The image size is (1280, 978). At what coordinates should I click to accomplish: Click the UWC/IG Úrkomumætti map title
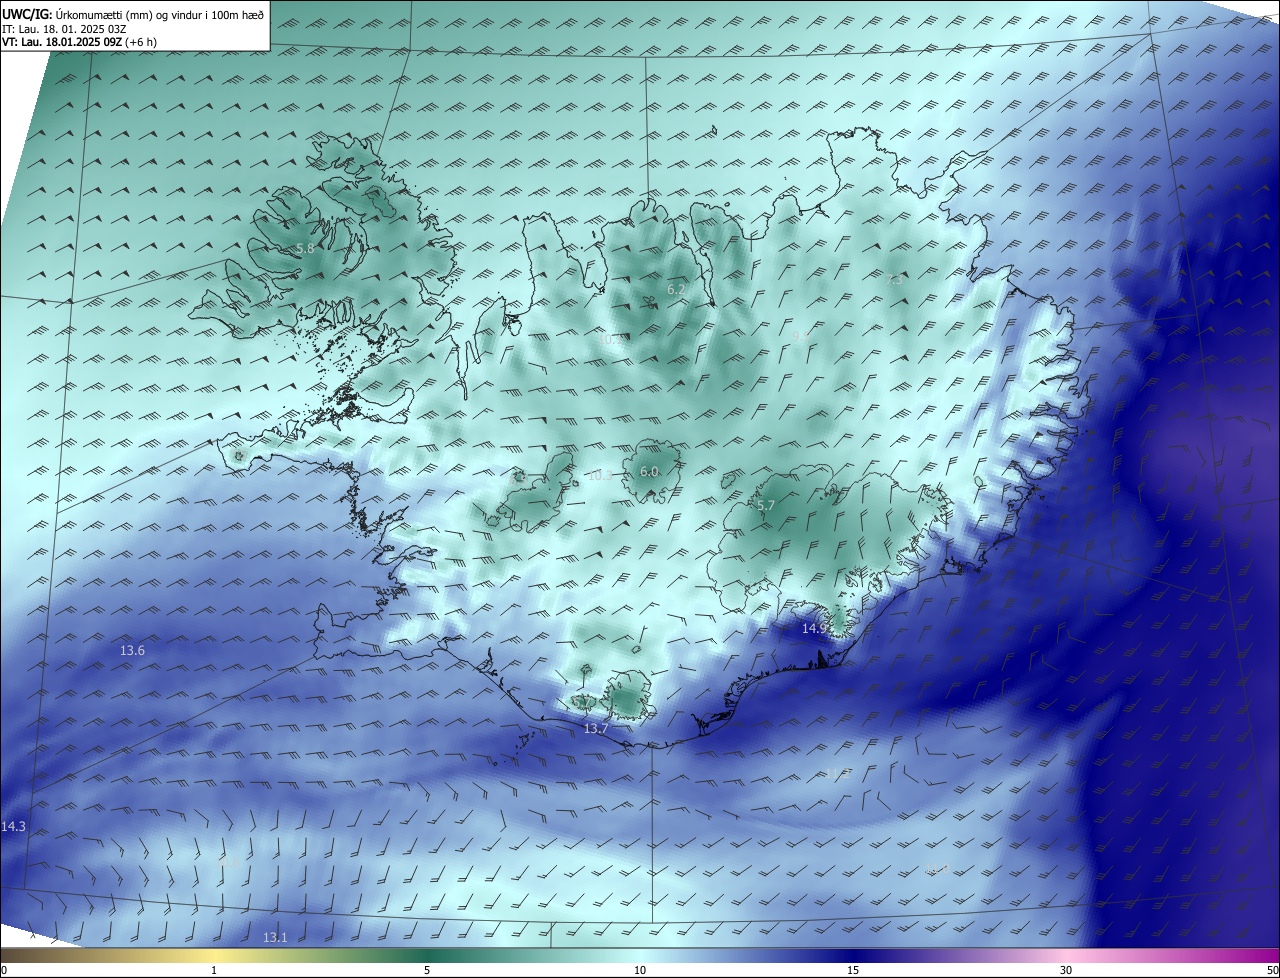[133, 13]
